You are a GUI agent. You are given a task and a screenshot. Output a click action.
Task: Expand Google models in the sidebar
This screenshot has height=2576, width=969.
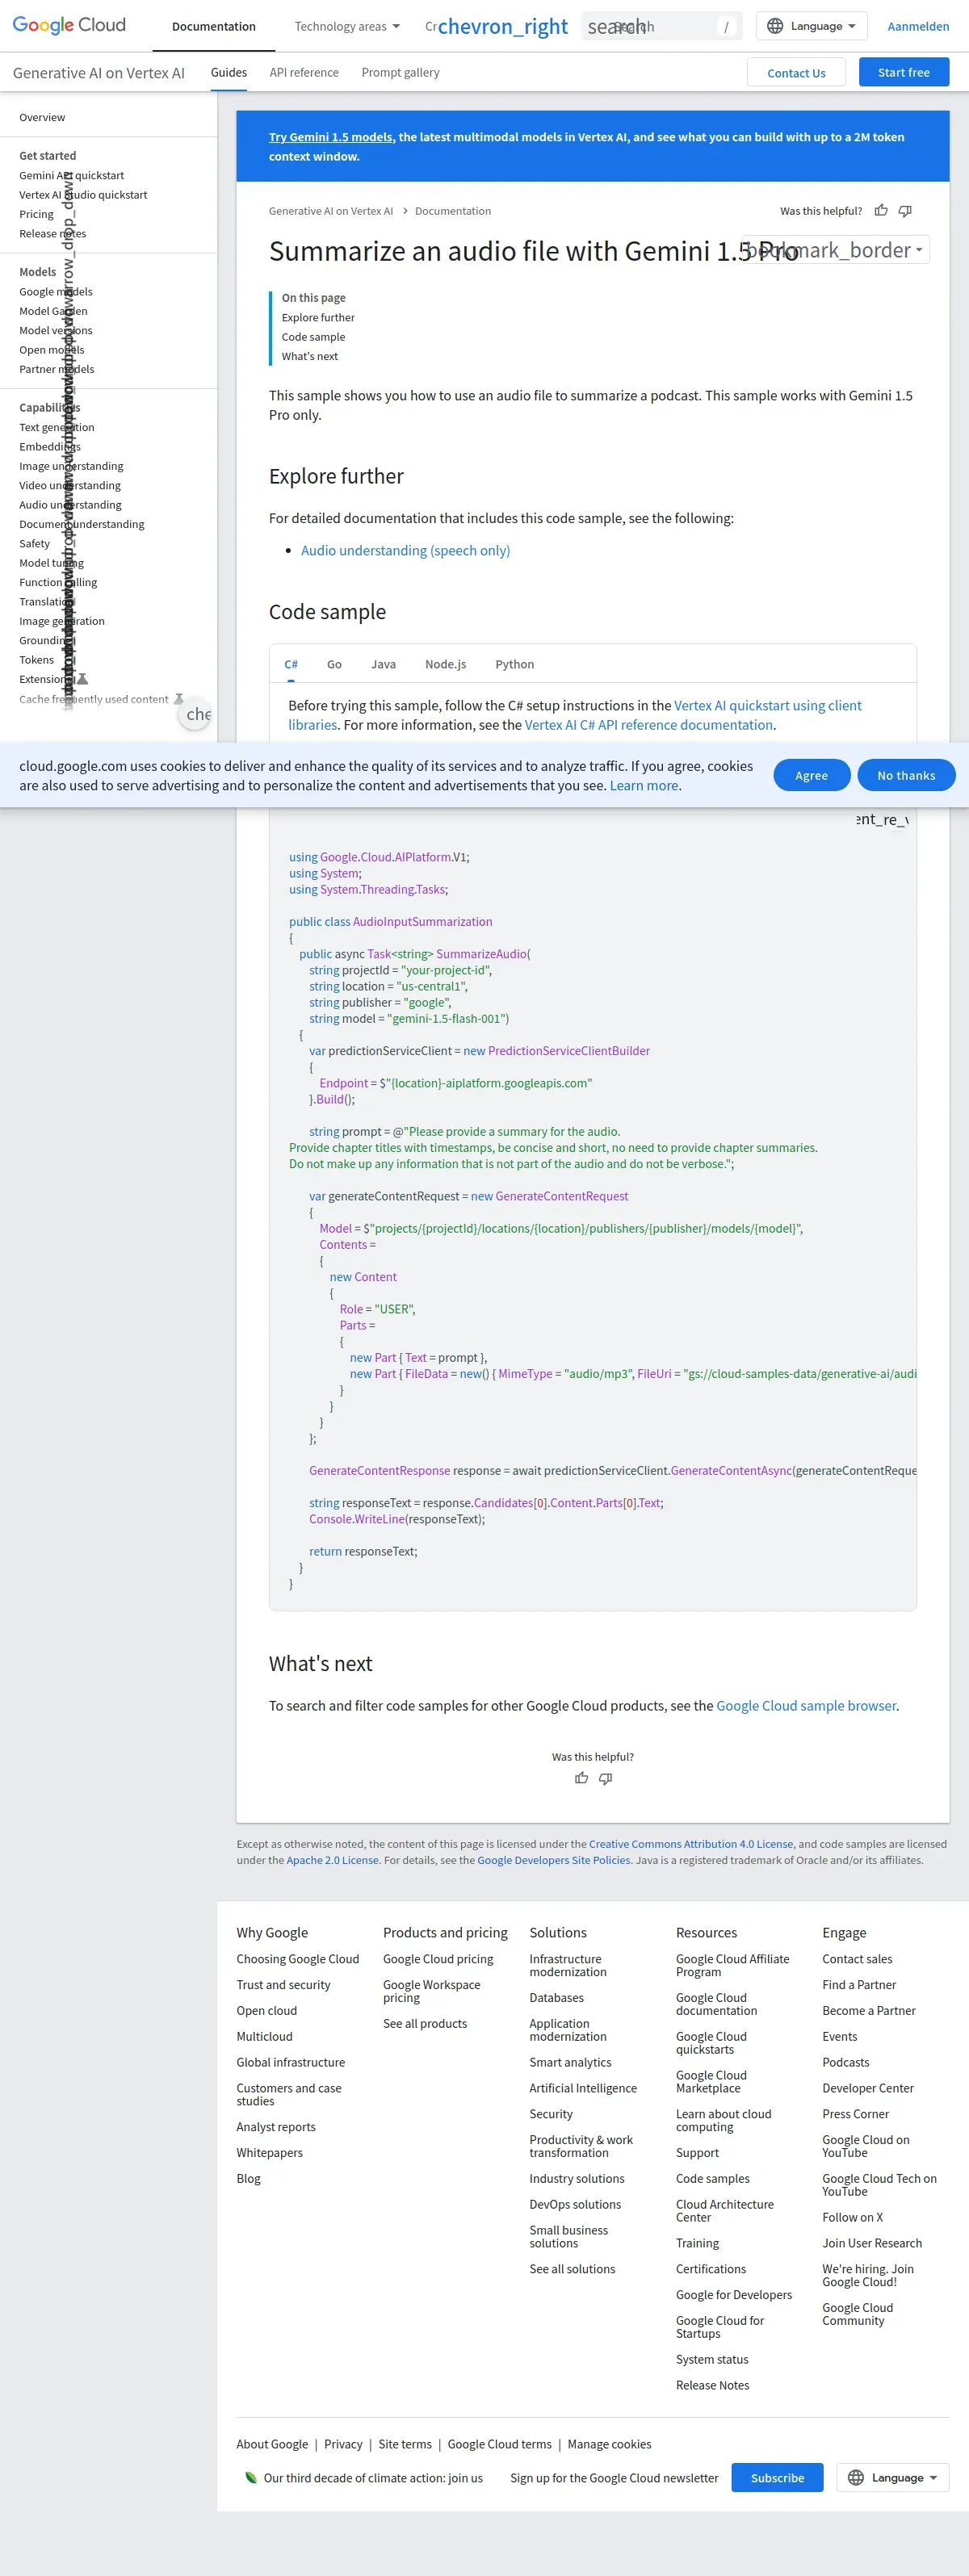point(56,292)
